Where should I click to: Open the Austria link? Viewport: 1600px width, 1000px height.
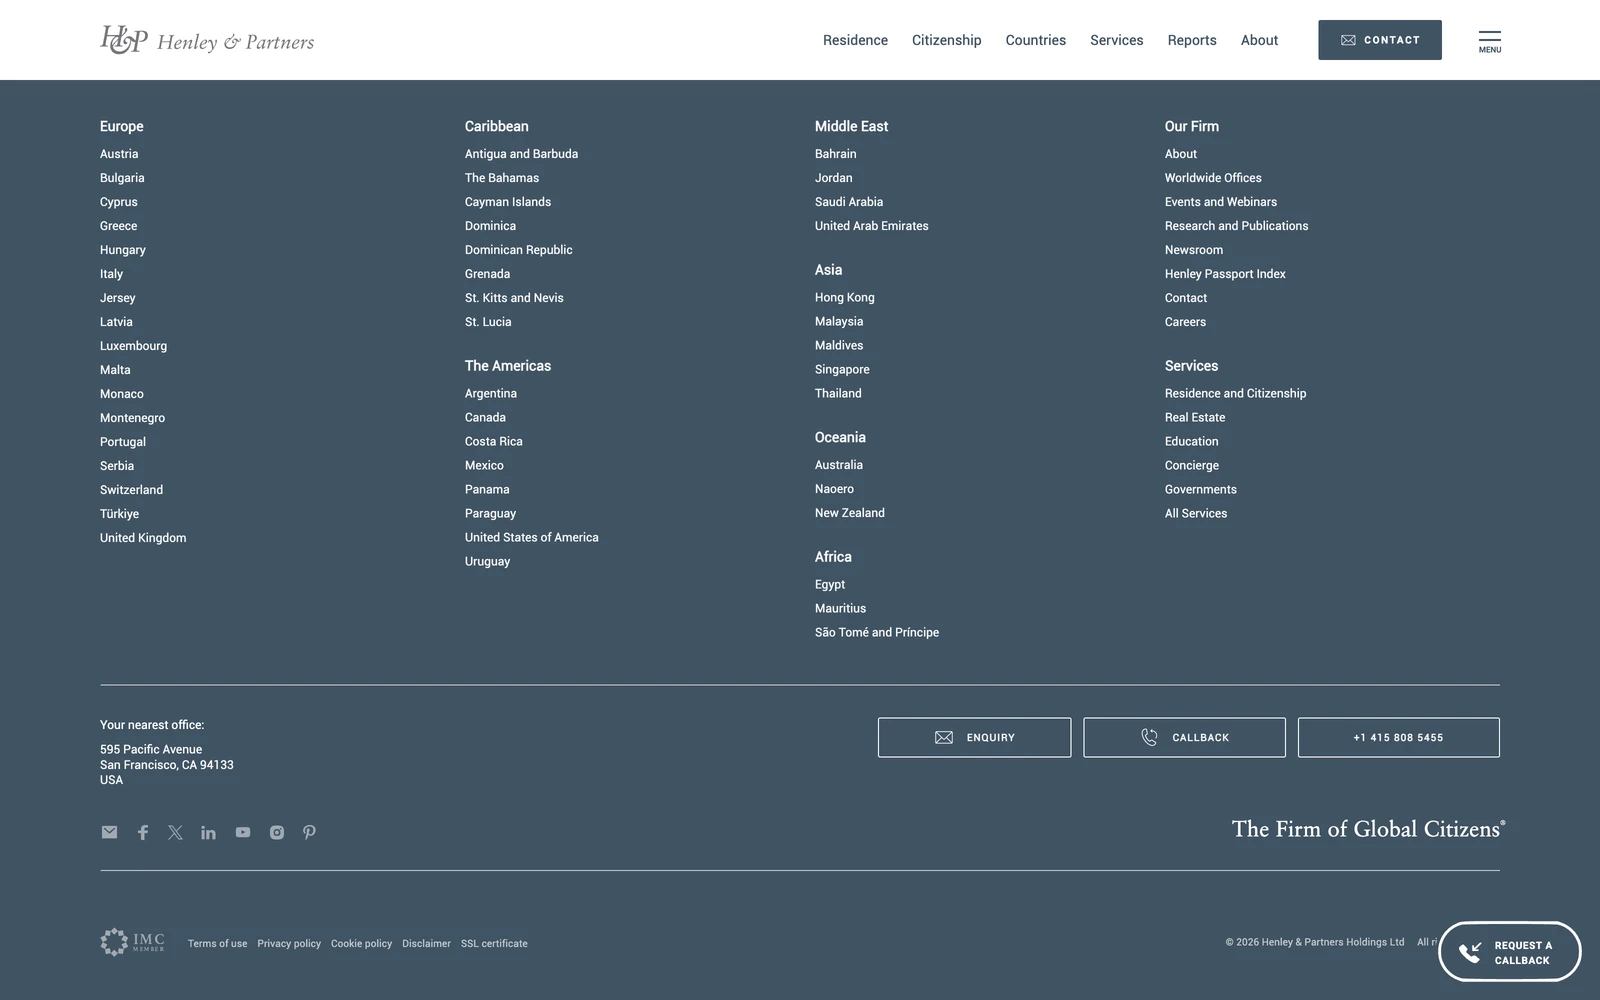[119, 154]
